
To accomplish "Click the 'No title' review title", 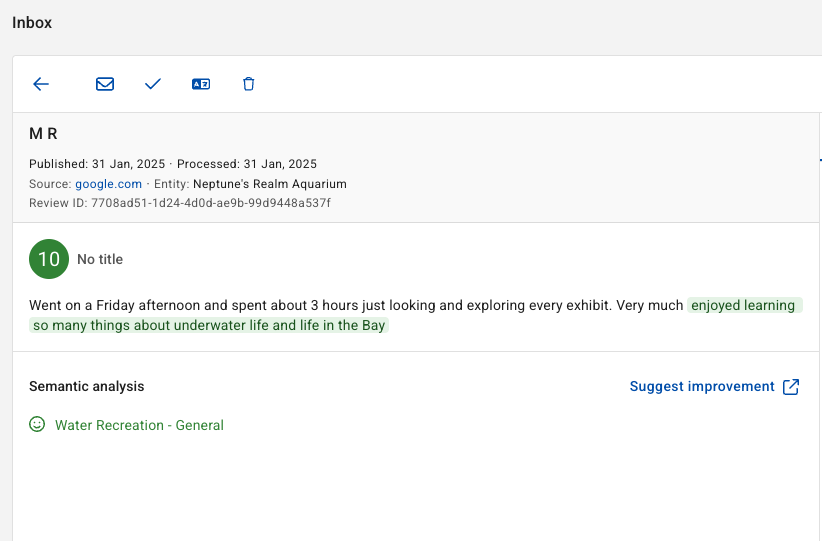I will coord(100,259).
